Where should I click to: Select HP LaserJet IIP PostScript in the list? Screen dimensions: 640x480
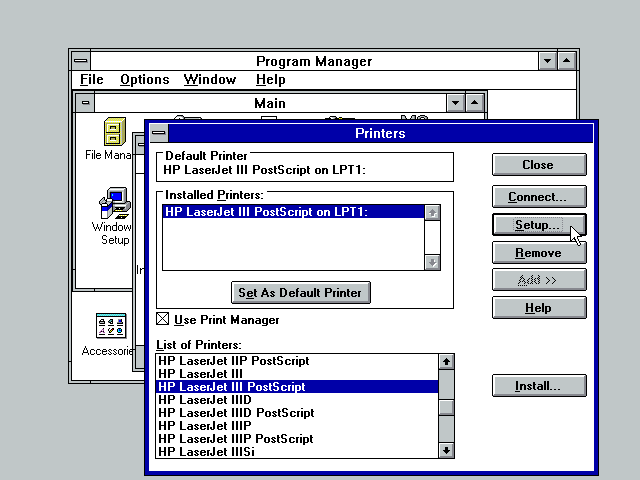coord(297,361)
